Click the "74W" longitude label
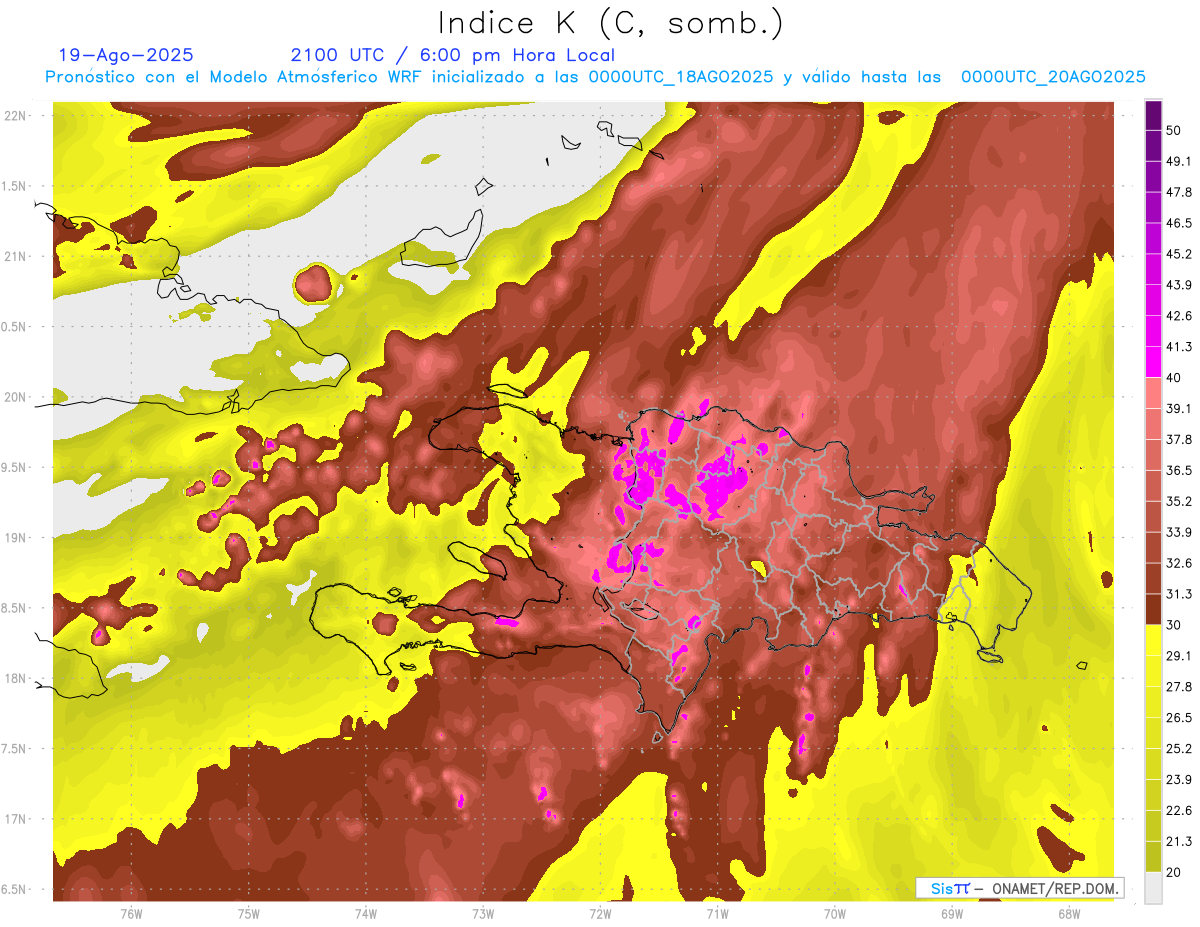 [x=365, y=913]
